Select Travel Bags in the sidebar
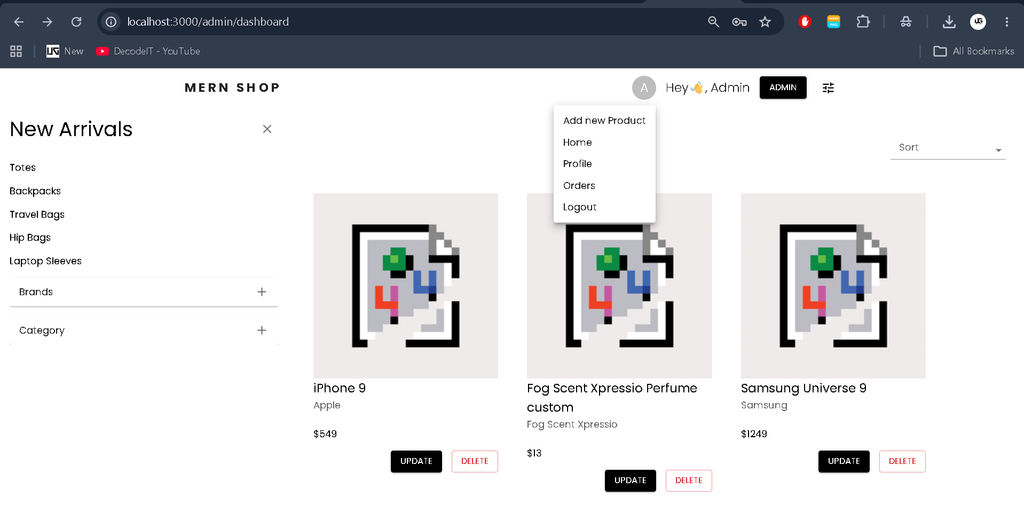 tap(37, 214)
